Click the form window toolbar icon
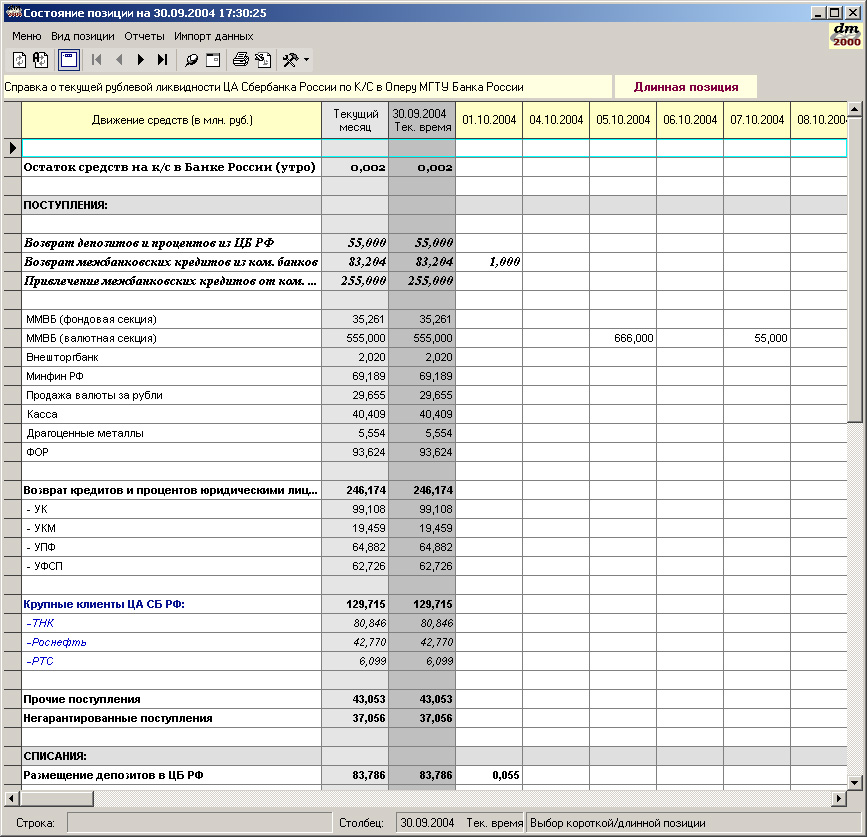Screen dimensions: 867x837 tap(213, 60)
